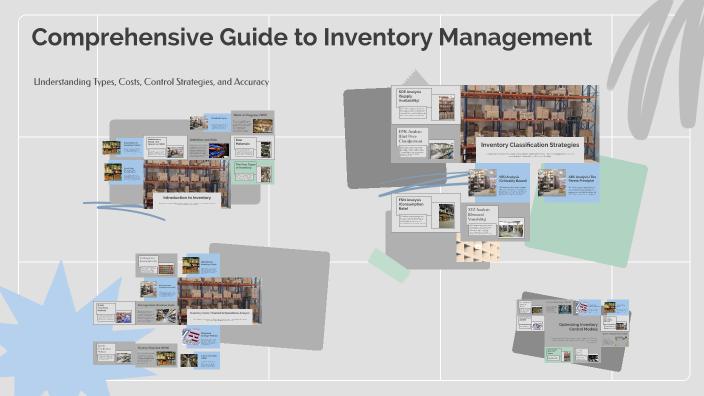704x396 pixels.
Task: Click the subtitle Understanding Types, Costs, Control Strategies
Action: coord(151,82)
